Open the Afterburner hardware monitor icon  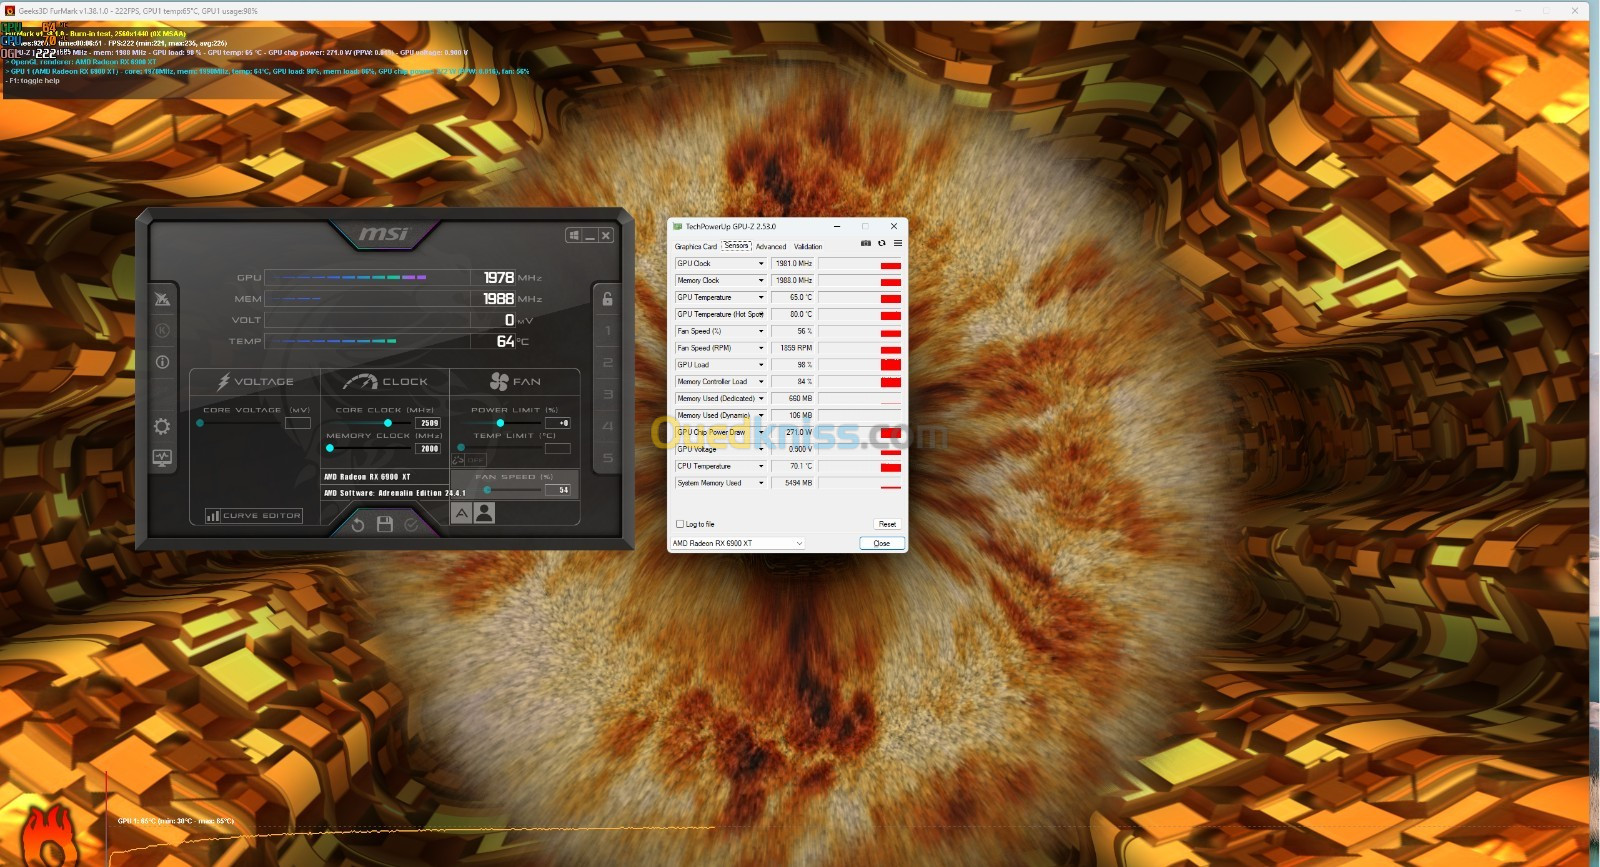pyautogui.click(x=162, y=458)
